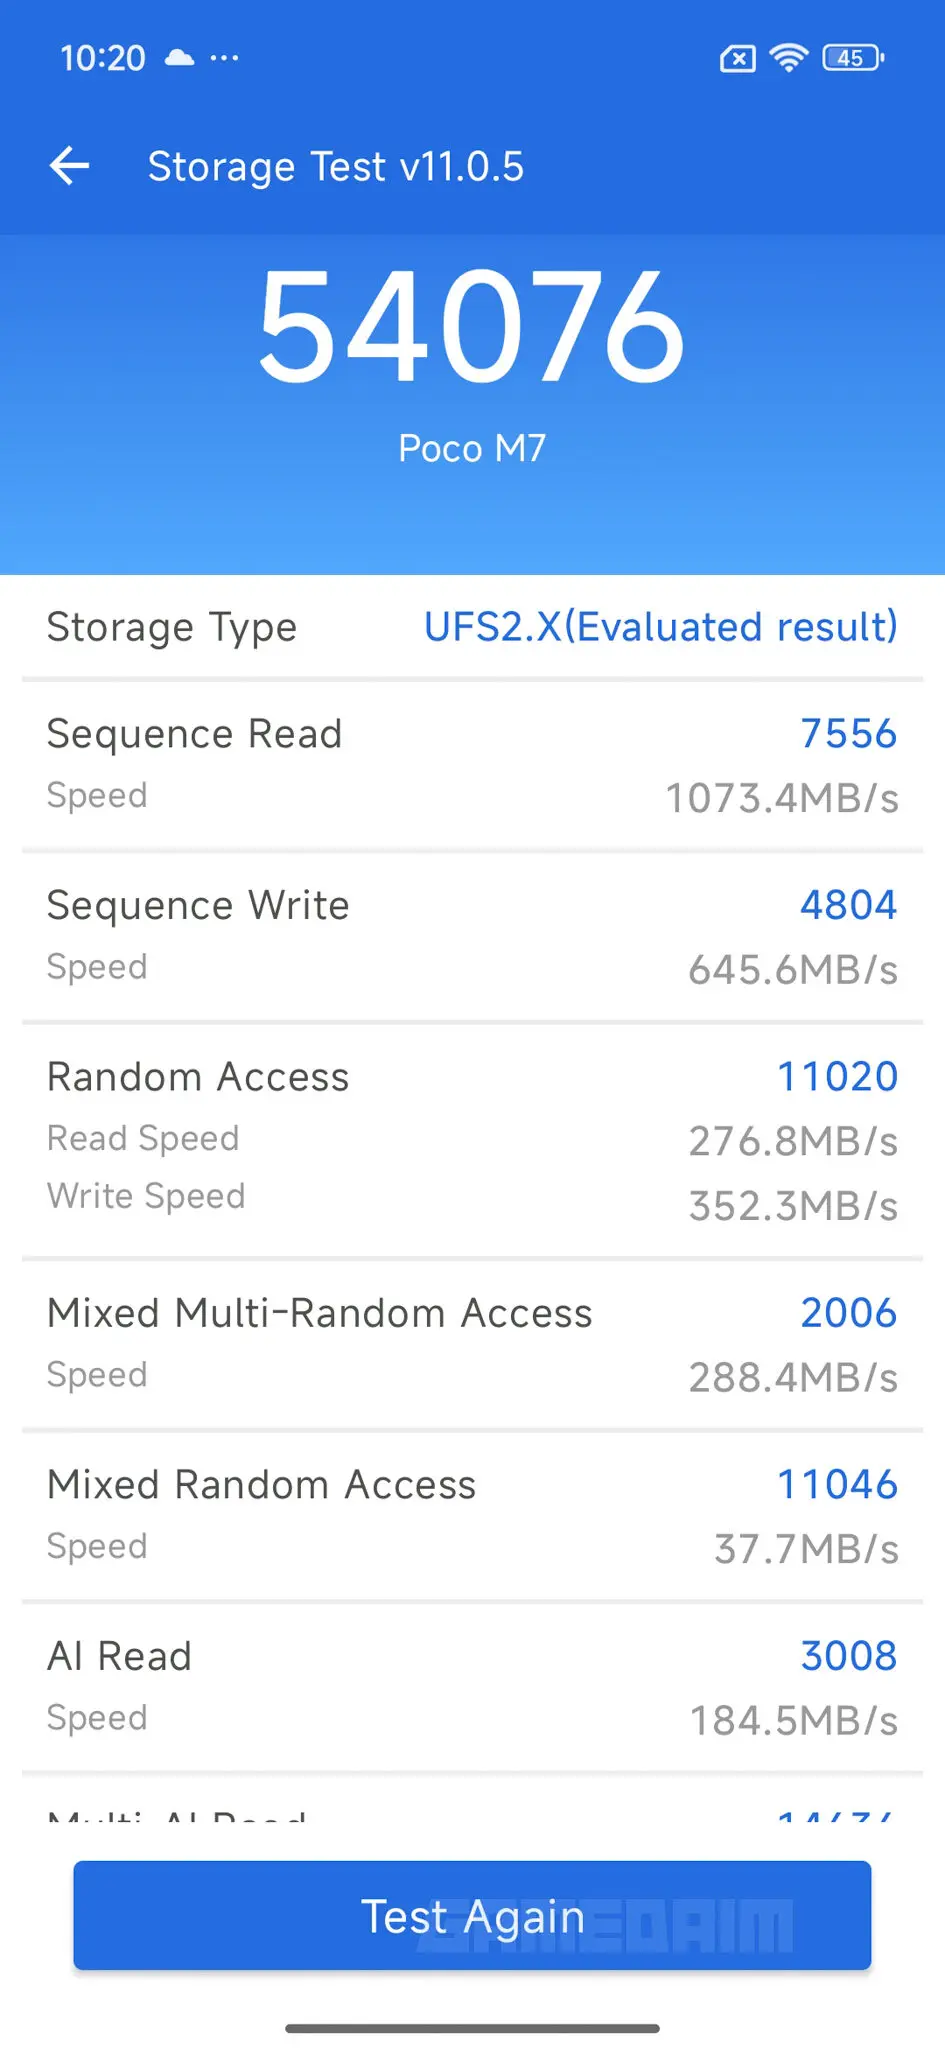
Task: Tap the Storage Test v11.0.5 title
Action: pyautogui.click(x=336, y=167)
